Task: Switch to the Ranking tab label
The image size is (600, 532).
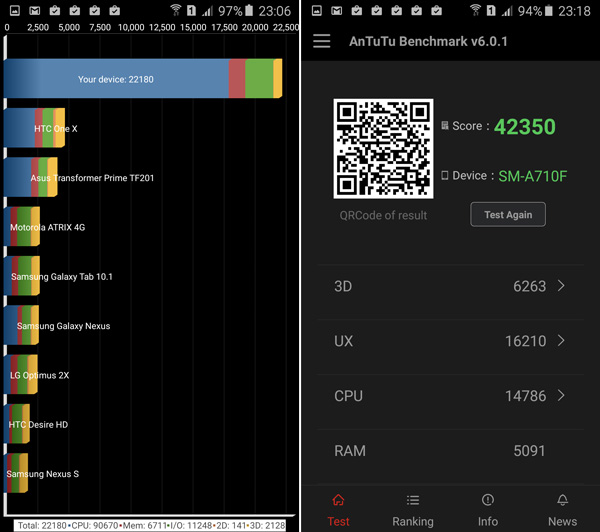Action: [x=412, y=521]
